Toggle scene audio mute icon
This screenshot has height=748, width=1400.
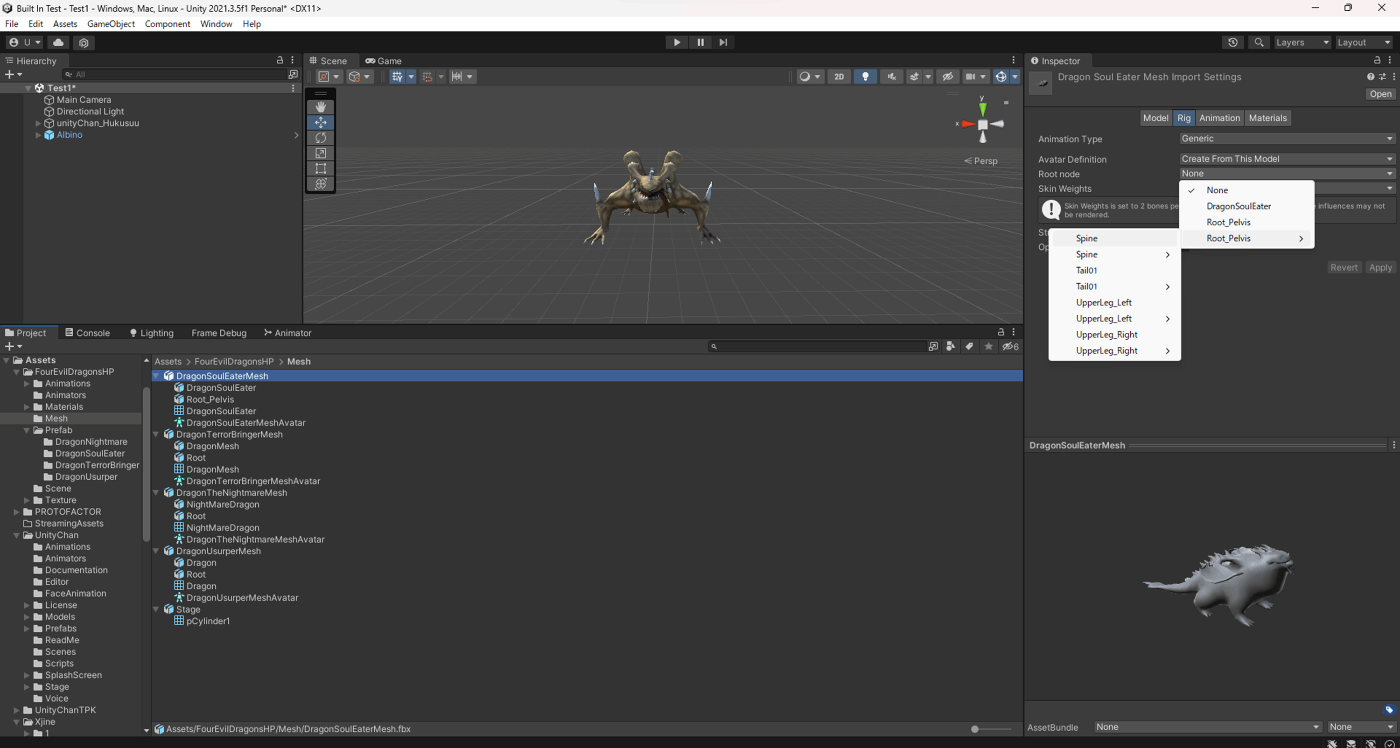(x=891, y=77)
